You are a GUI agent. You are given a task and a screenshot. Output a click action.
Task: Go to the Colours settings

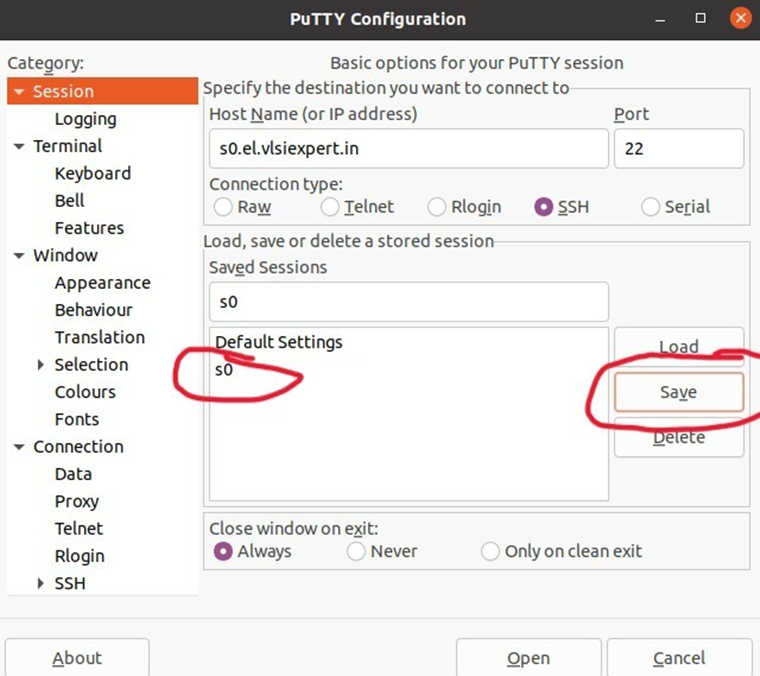pyautogui.click(x=85, y=392)
